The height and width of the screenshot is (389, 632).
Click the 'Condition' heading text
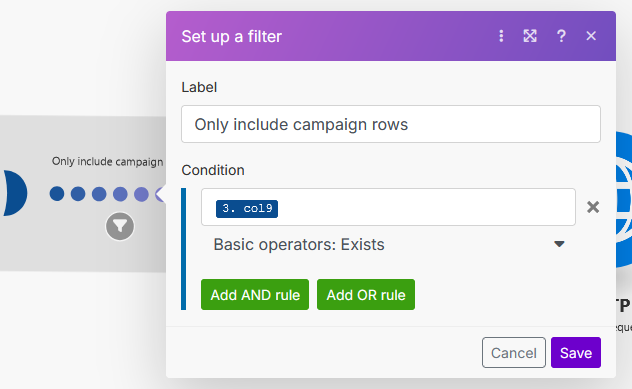coord(213,170)
